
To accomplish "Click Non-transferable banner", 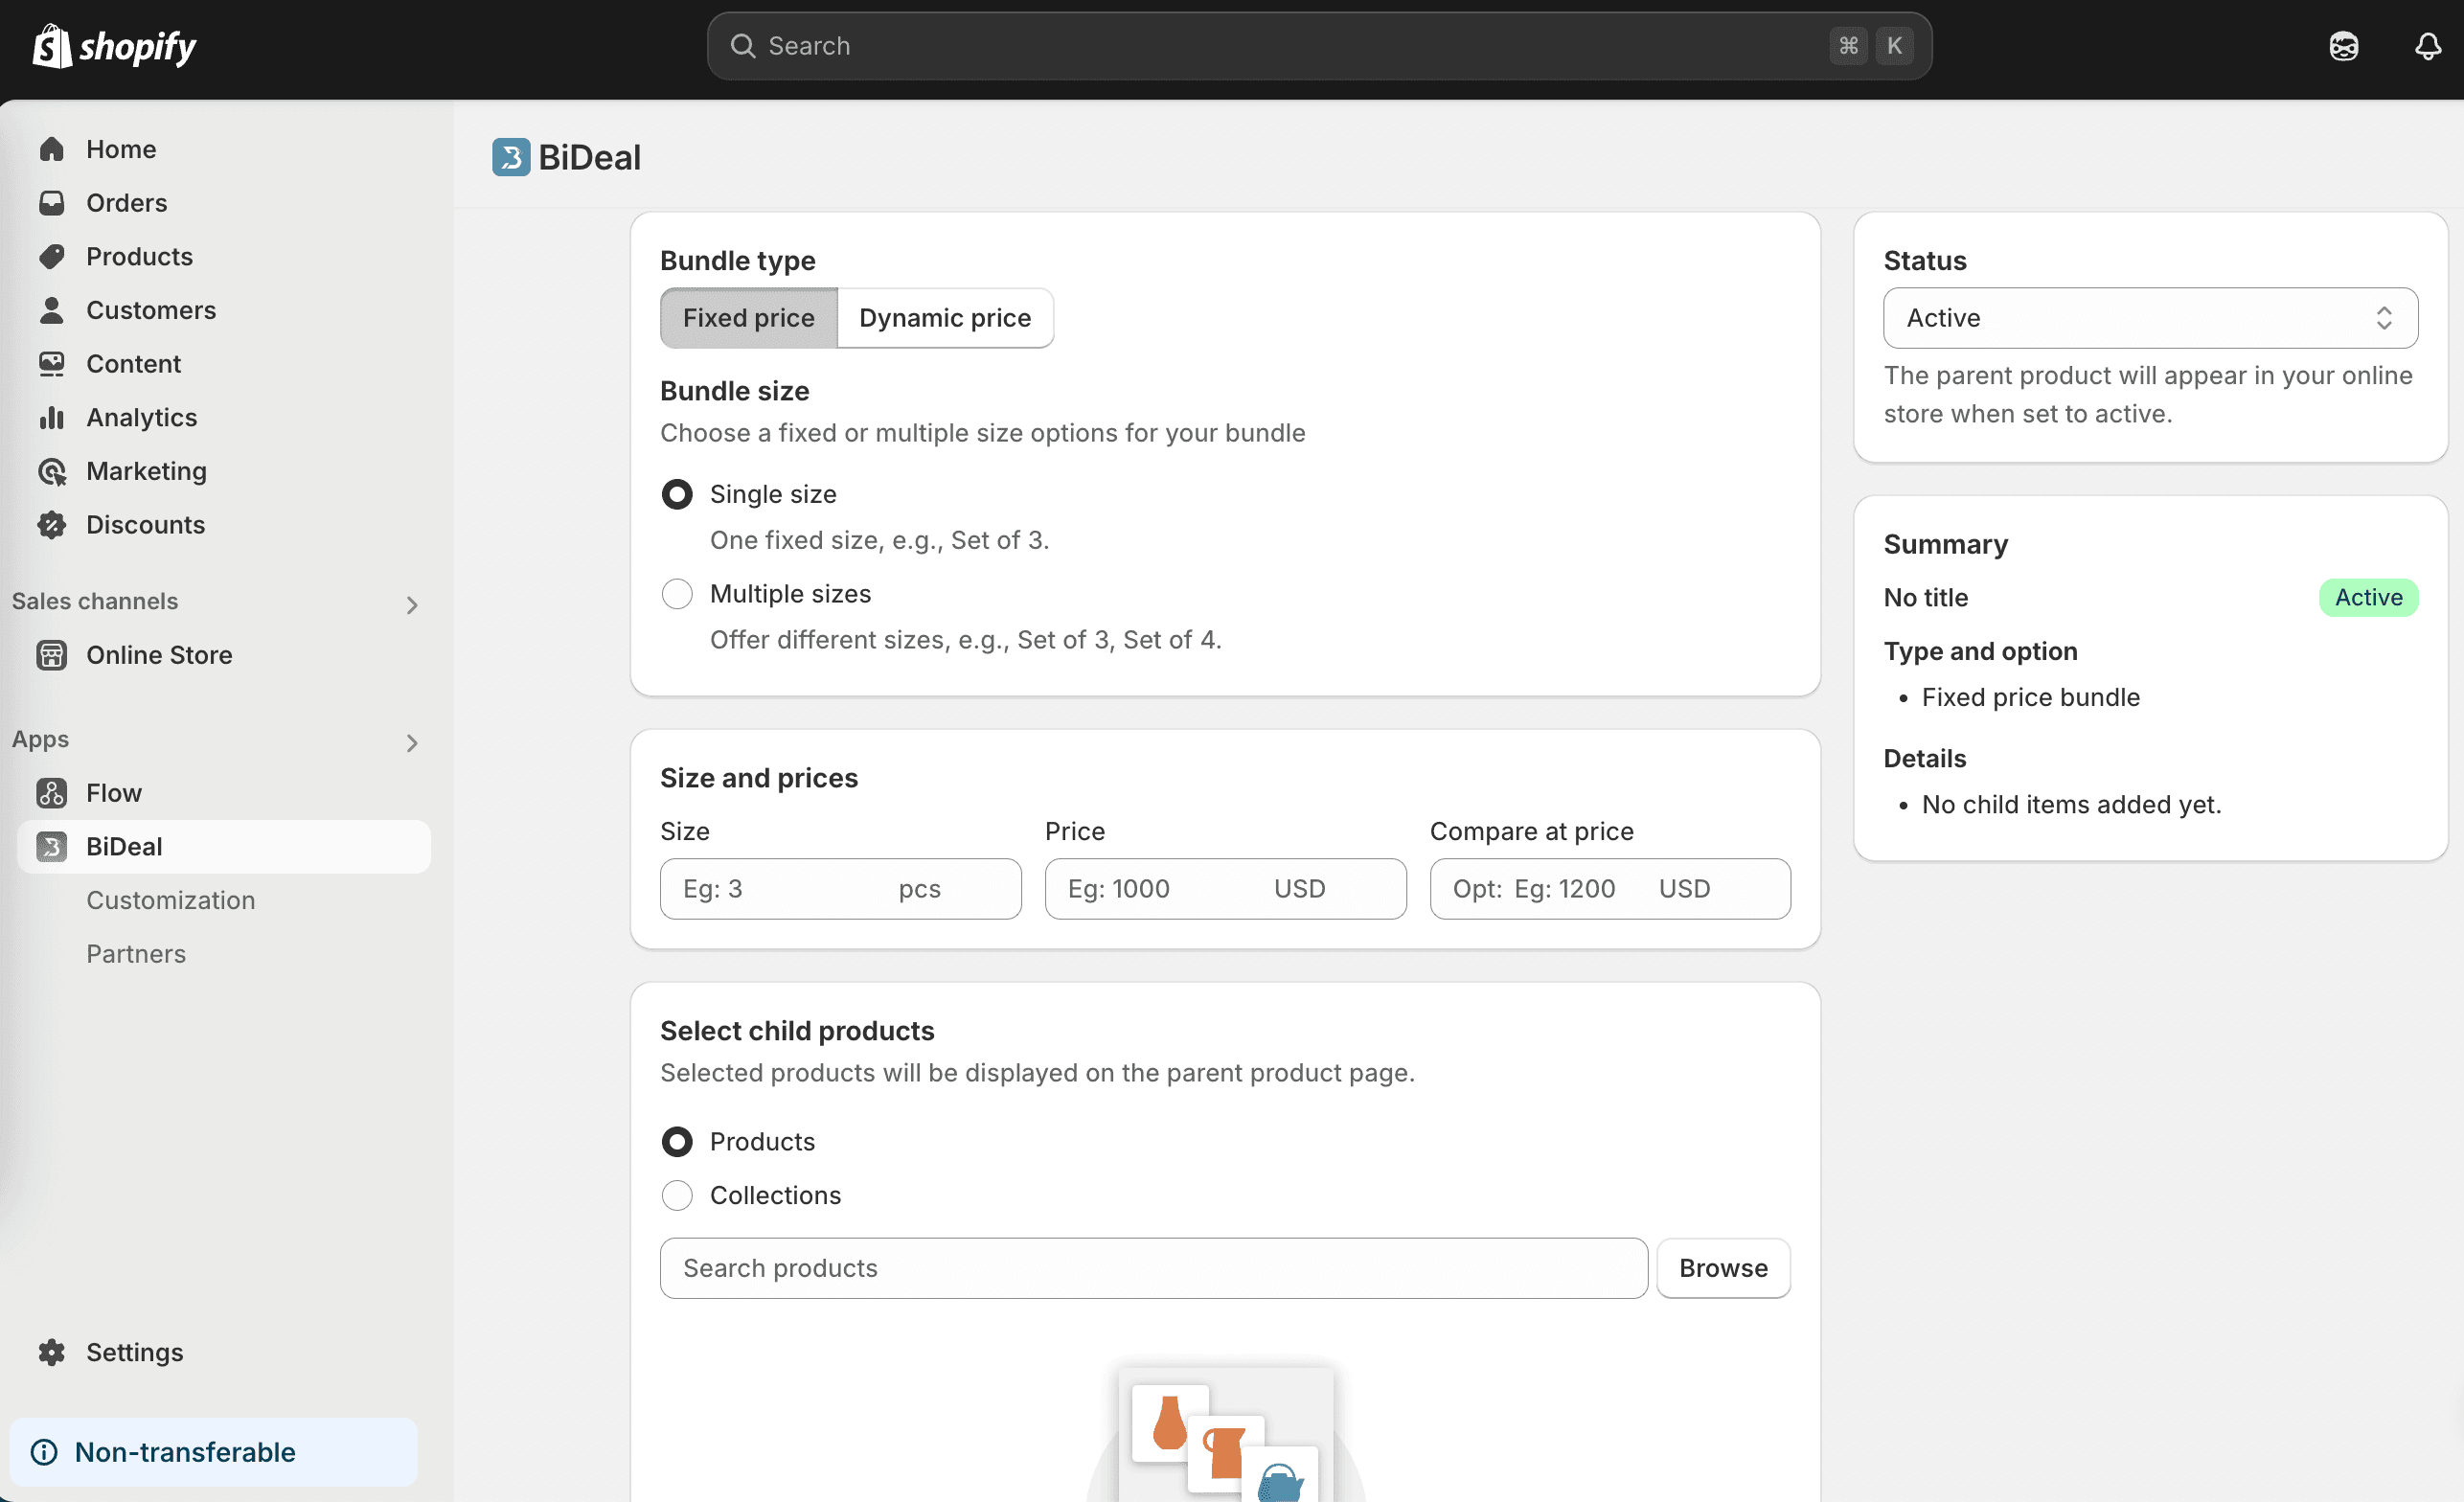I will pos(214,1452).
